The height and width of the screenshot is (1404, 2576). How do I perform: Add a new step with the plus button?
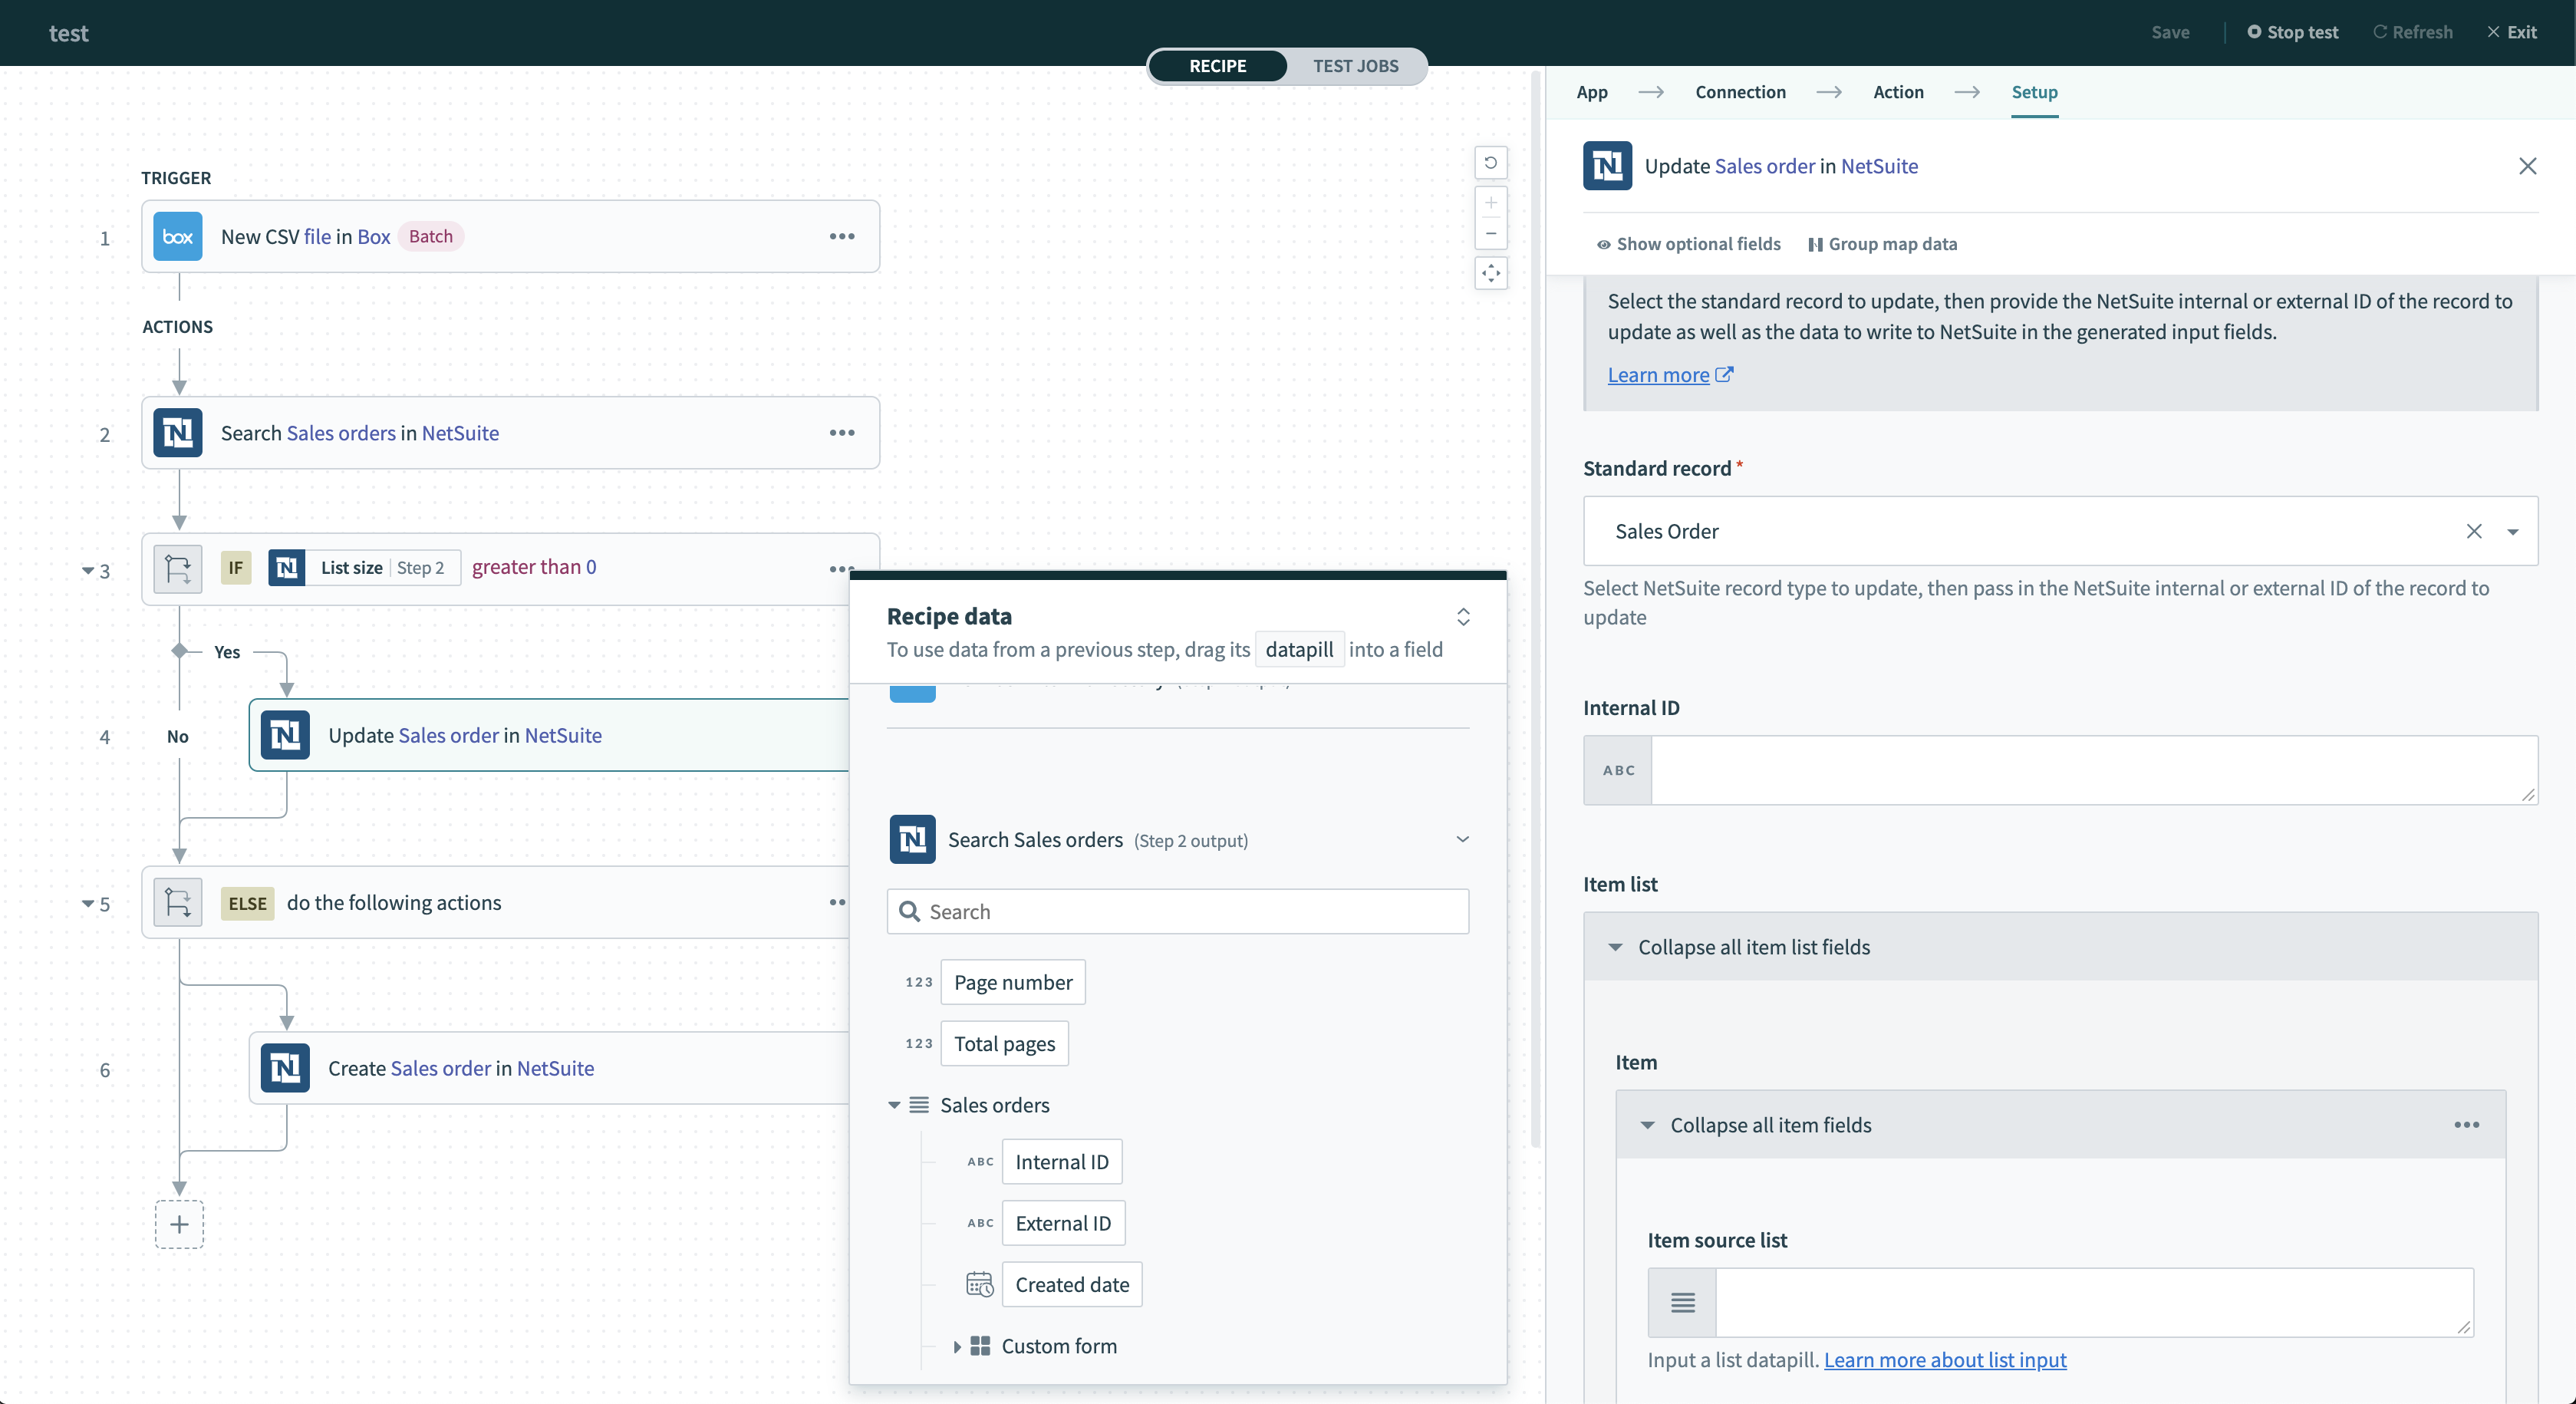coord(179,1224)
